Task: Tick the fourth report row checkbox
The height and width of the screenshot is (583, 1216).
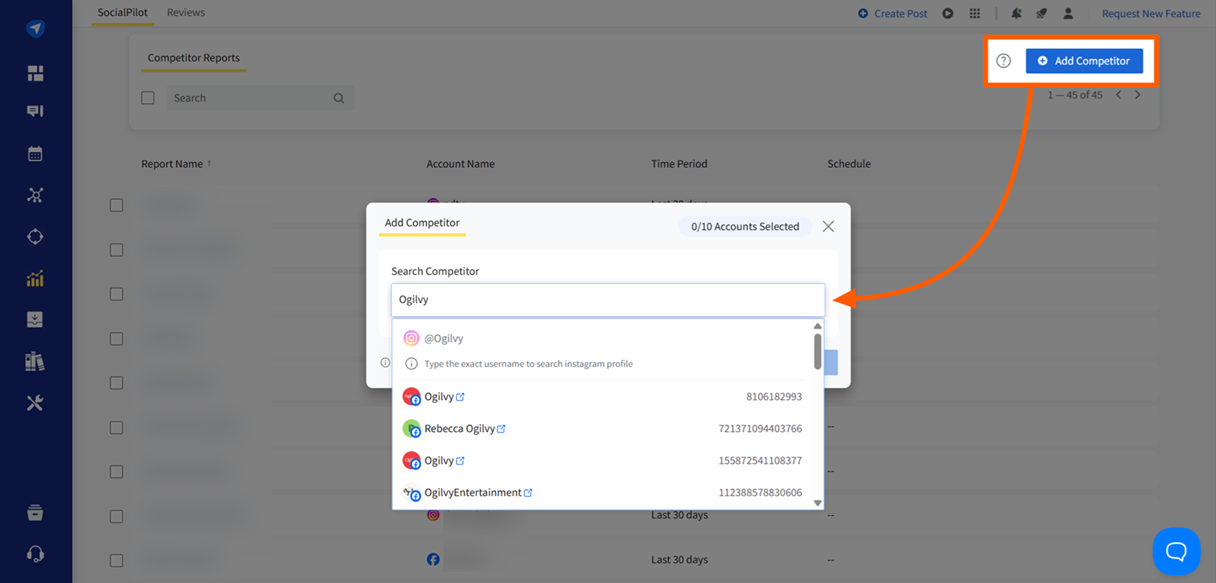Action: coord(116,339)
